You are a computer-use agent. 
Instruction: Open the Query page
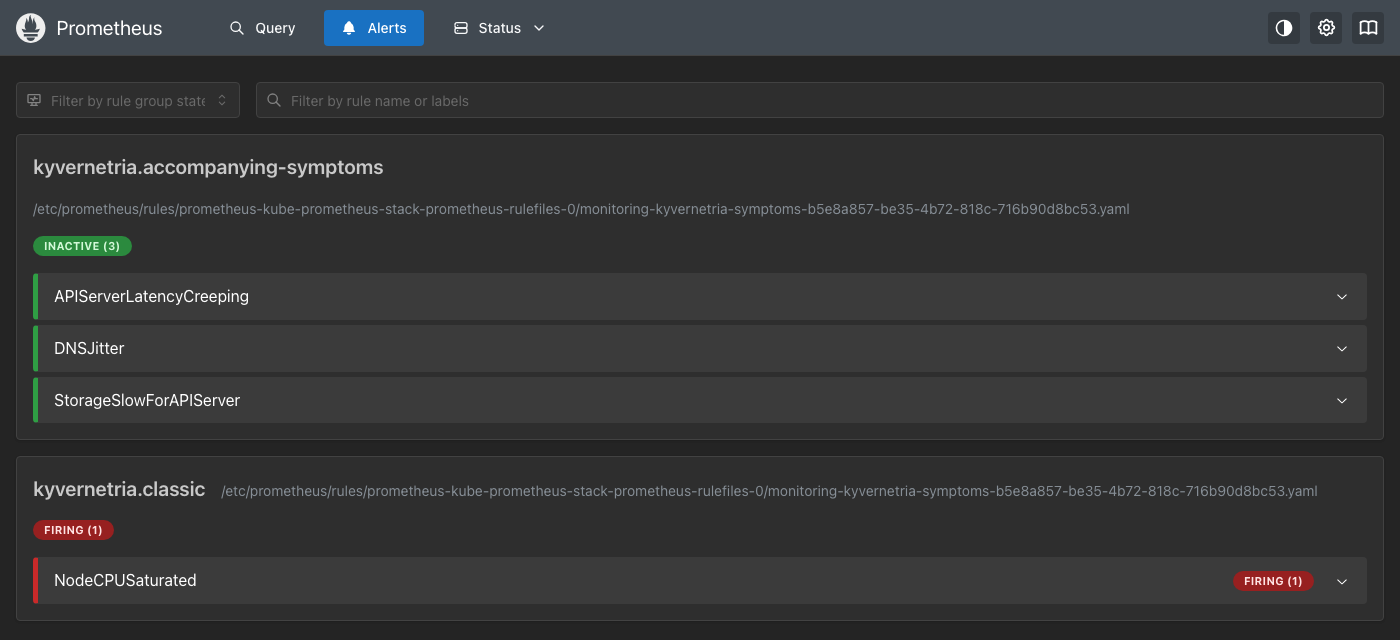[x=262, y=28]
